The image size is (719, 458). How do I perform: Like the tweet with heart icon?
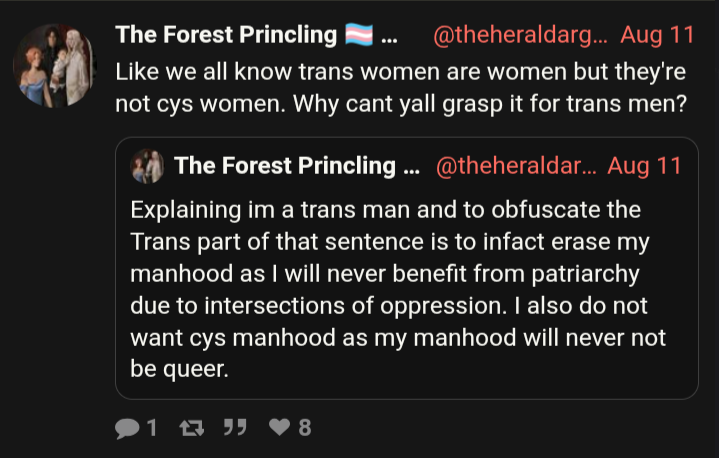point(279,427)
